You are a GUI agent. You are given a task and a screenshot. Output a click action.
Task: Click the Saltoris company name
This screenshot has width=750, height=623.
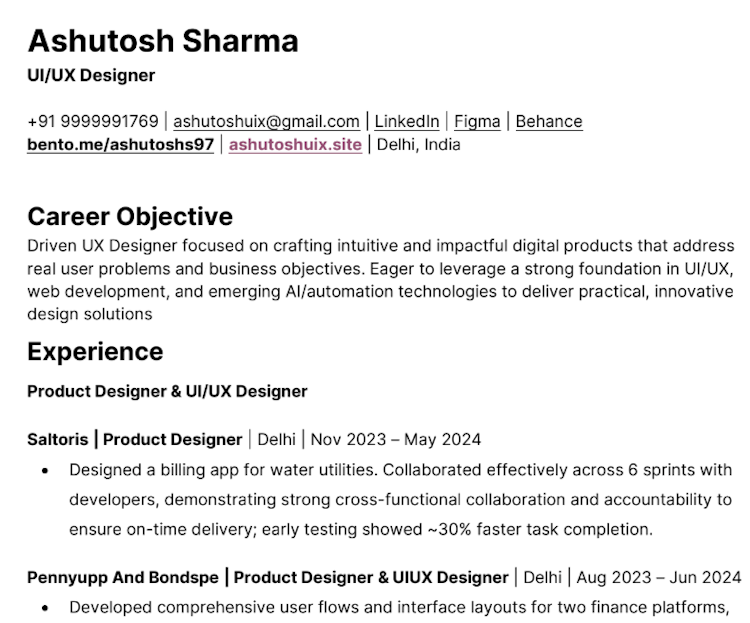pos(58,439)
